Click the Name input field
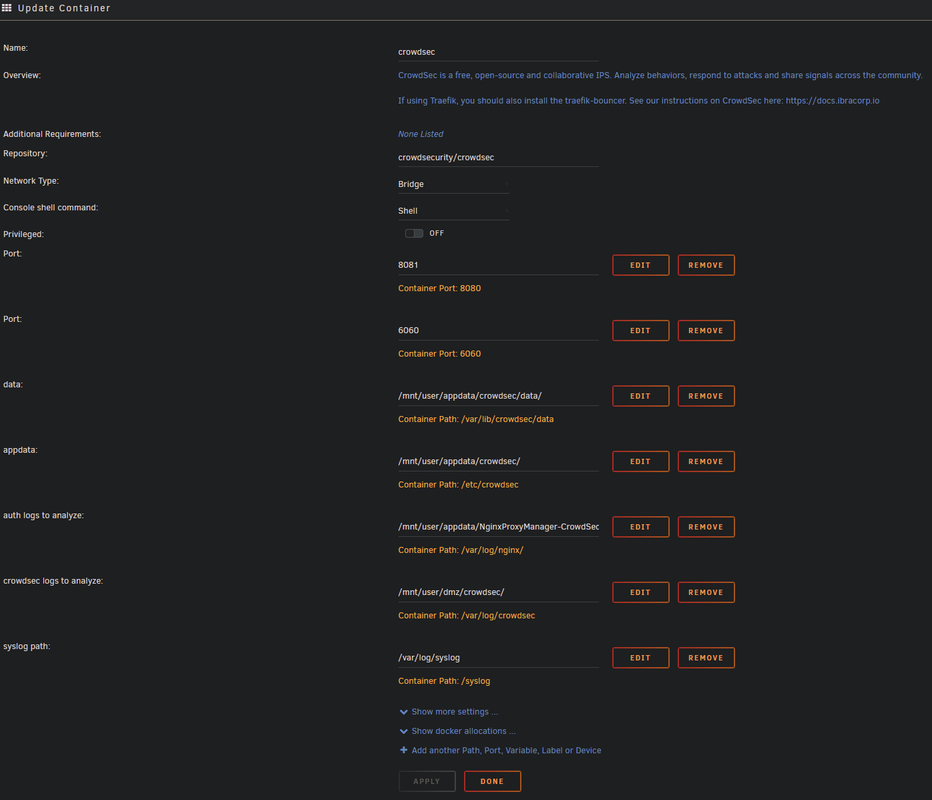The width and height of the screenshot is (932, 800). [x=498, y=52]
